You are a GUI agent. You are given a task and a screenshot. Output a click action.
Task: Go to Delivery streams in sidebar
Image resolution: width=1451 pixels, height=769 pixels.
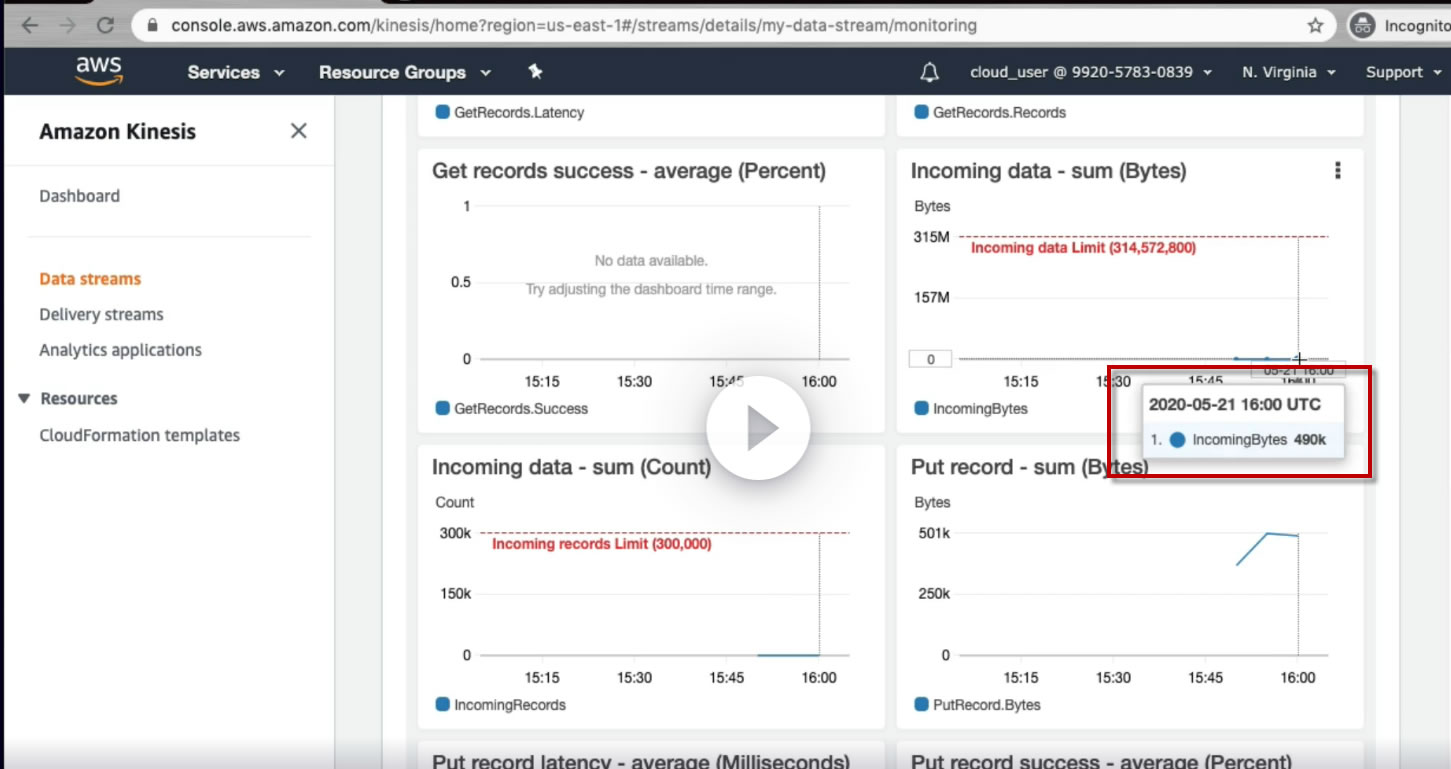(x=101, y=314)
